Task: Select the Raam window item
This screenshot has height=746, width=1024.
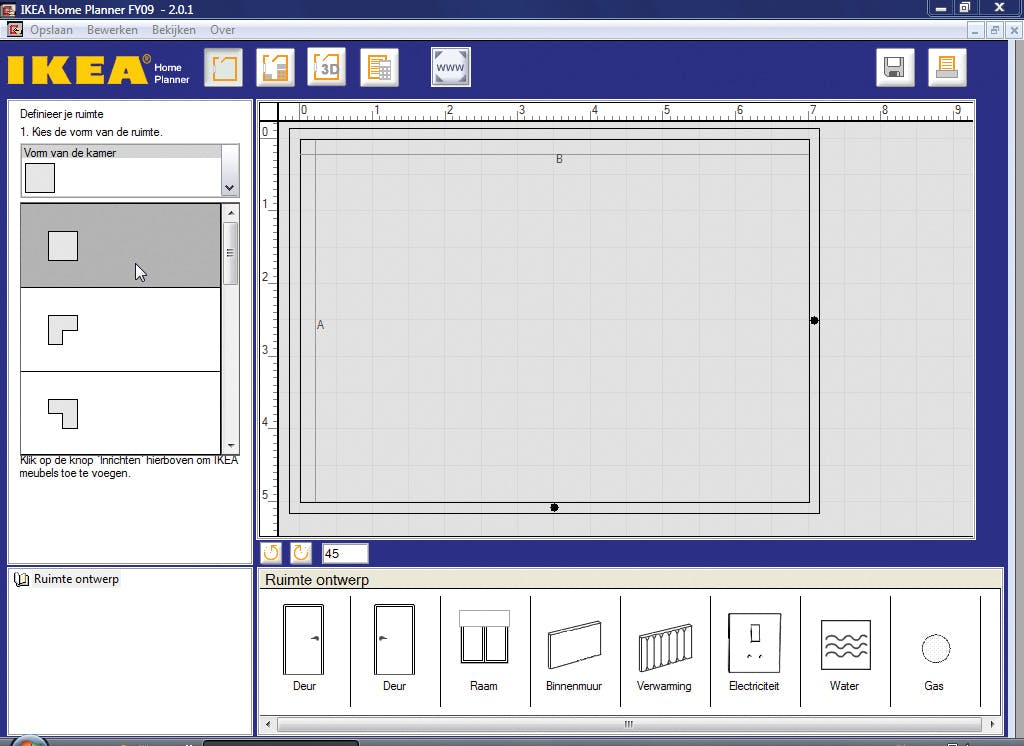Action: coord(484,648)
